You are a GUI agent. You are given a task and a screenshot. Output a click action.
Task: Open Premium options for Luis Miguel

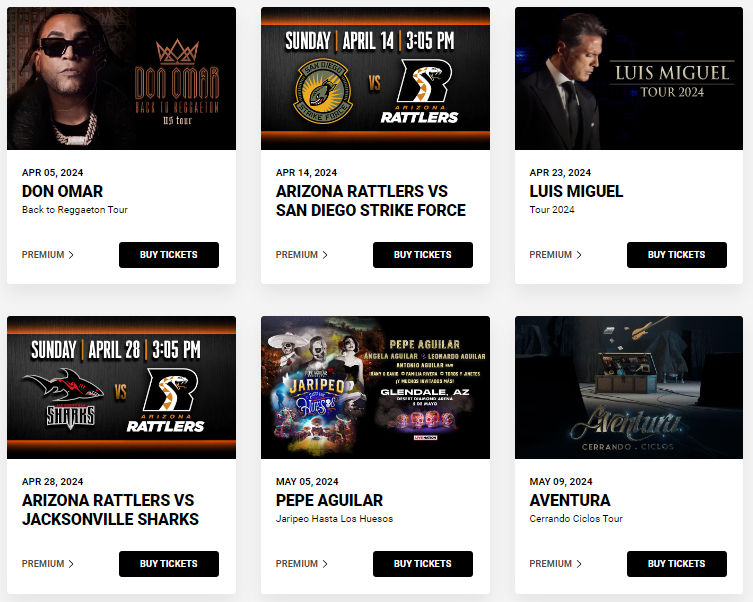(555, 255)
